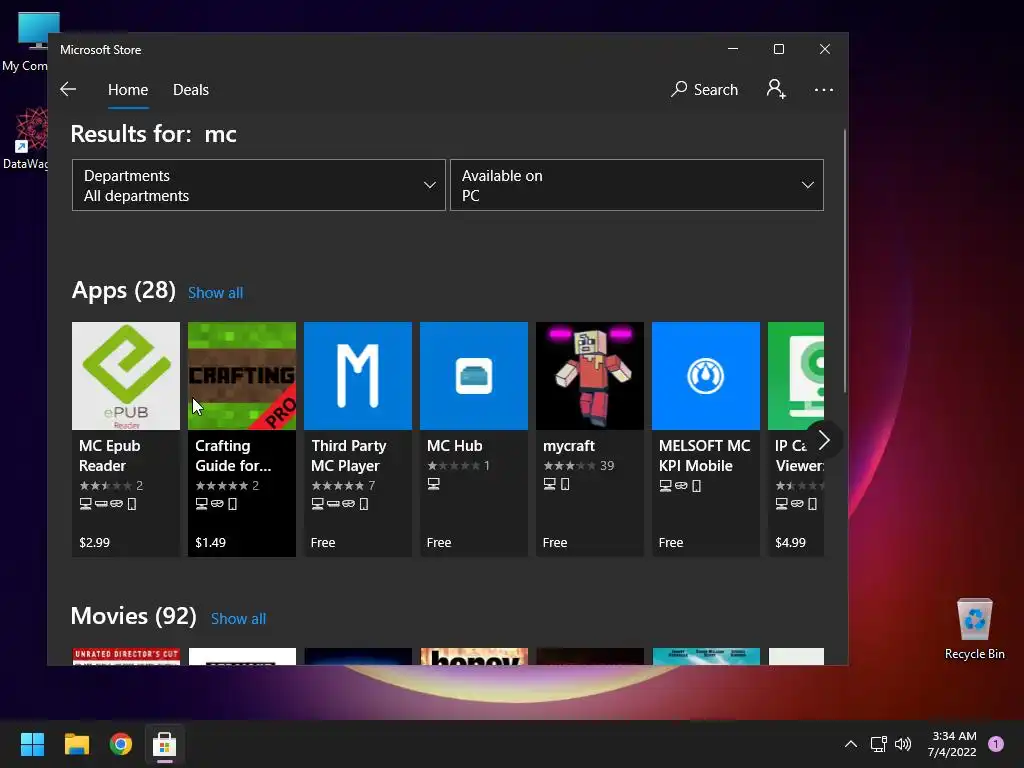
Task: Open IP Cam Viewer app tile
Action: point(795,439)
